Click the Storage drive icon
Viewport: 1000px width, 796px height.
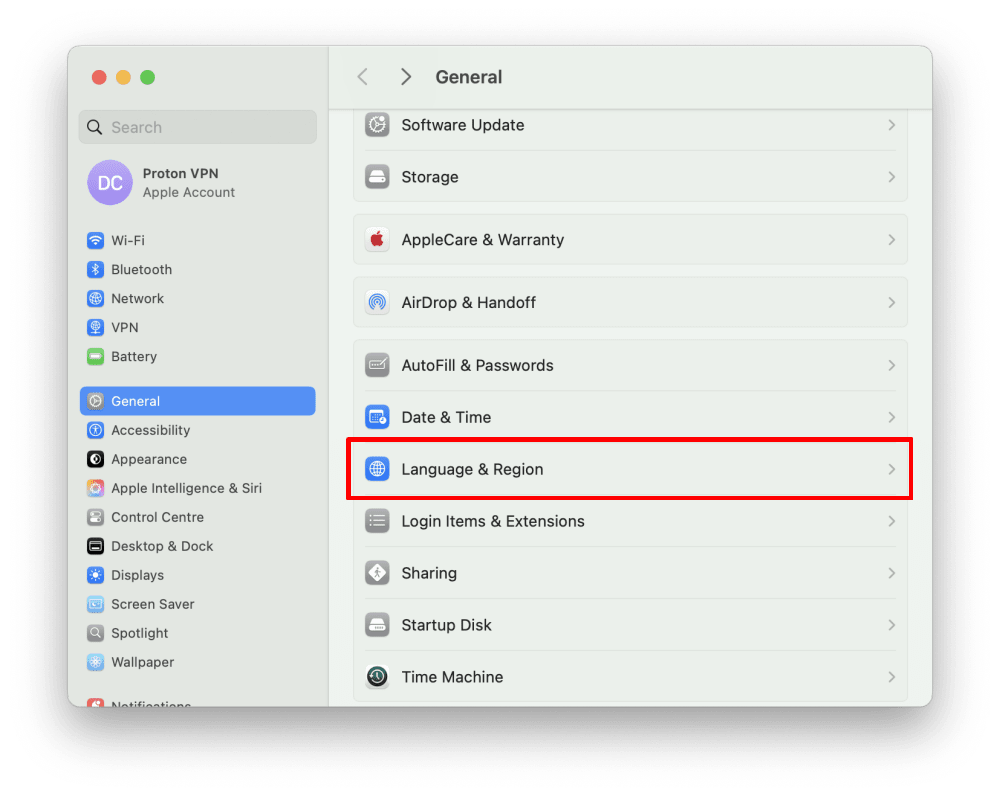coord(378,177)
